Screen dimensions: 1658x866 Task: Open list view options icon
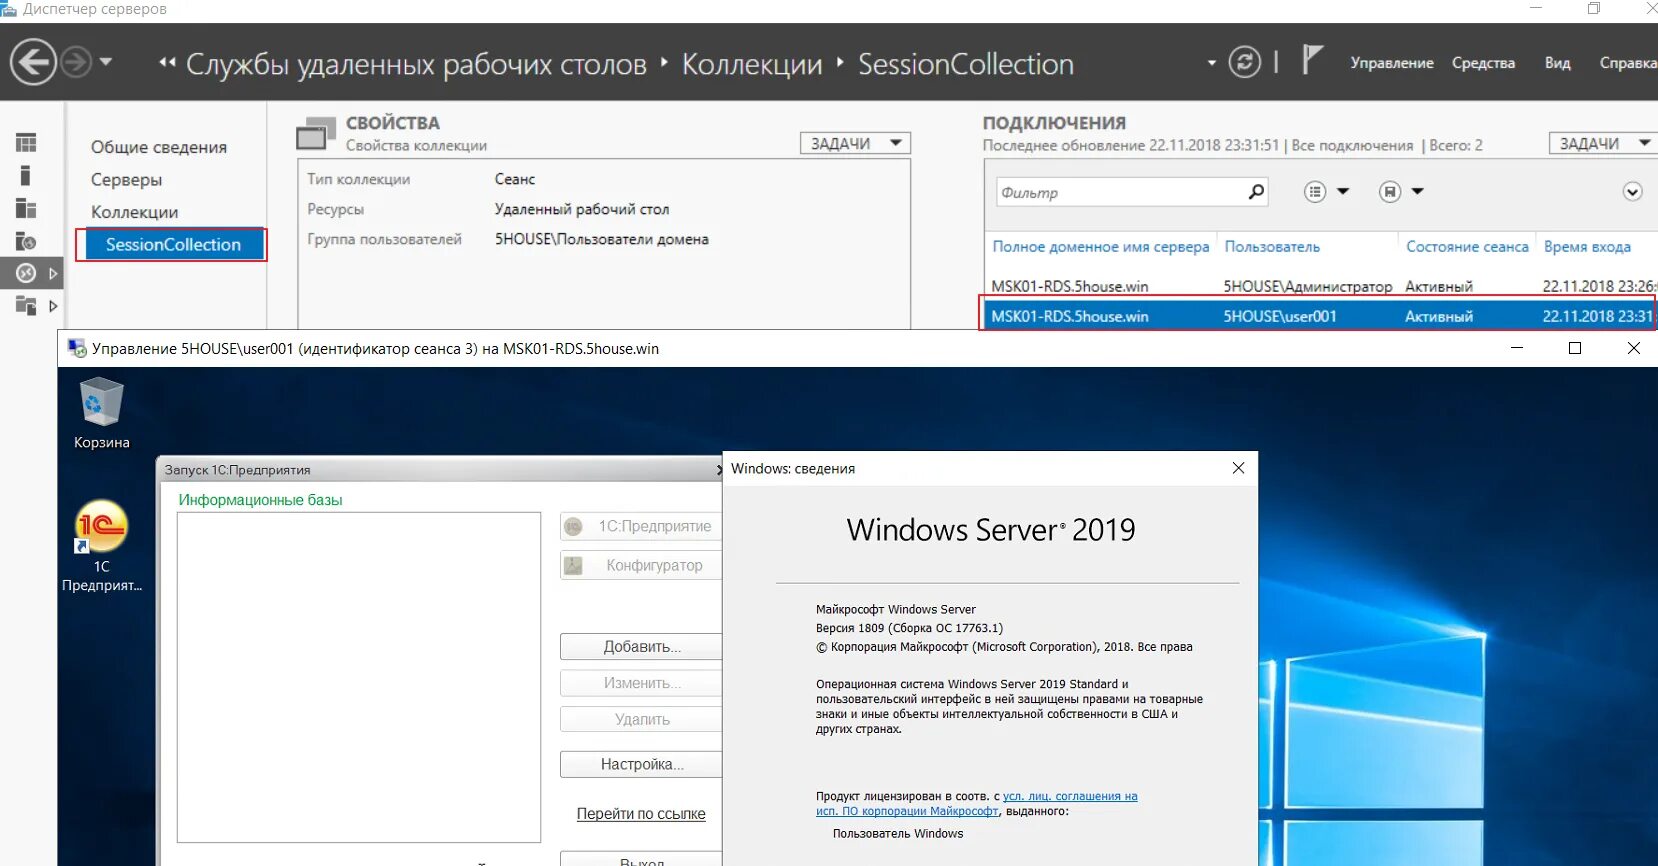pos(1315,192)
